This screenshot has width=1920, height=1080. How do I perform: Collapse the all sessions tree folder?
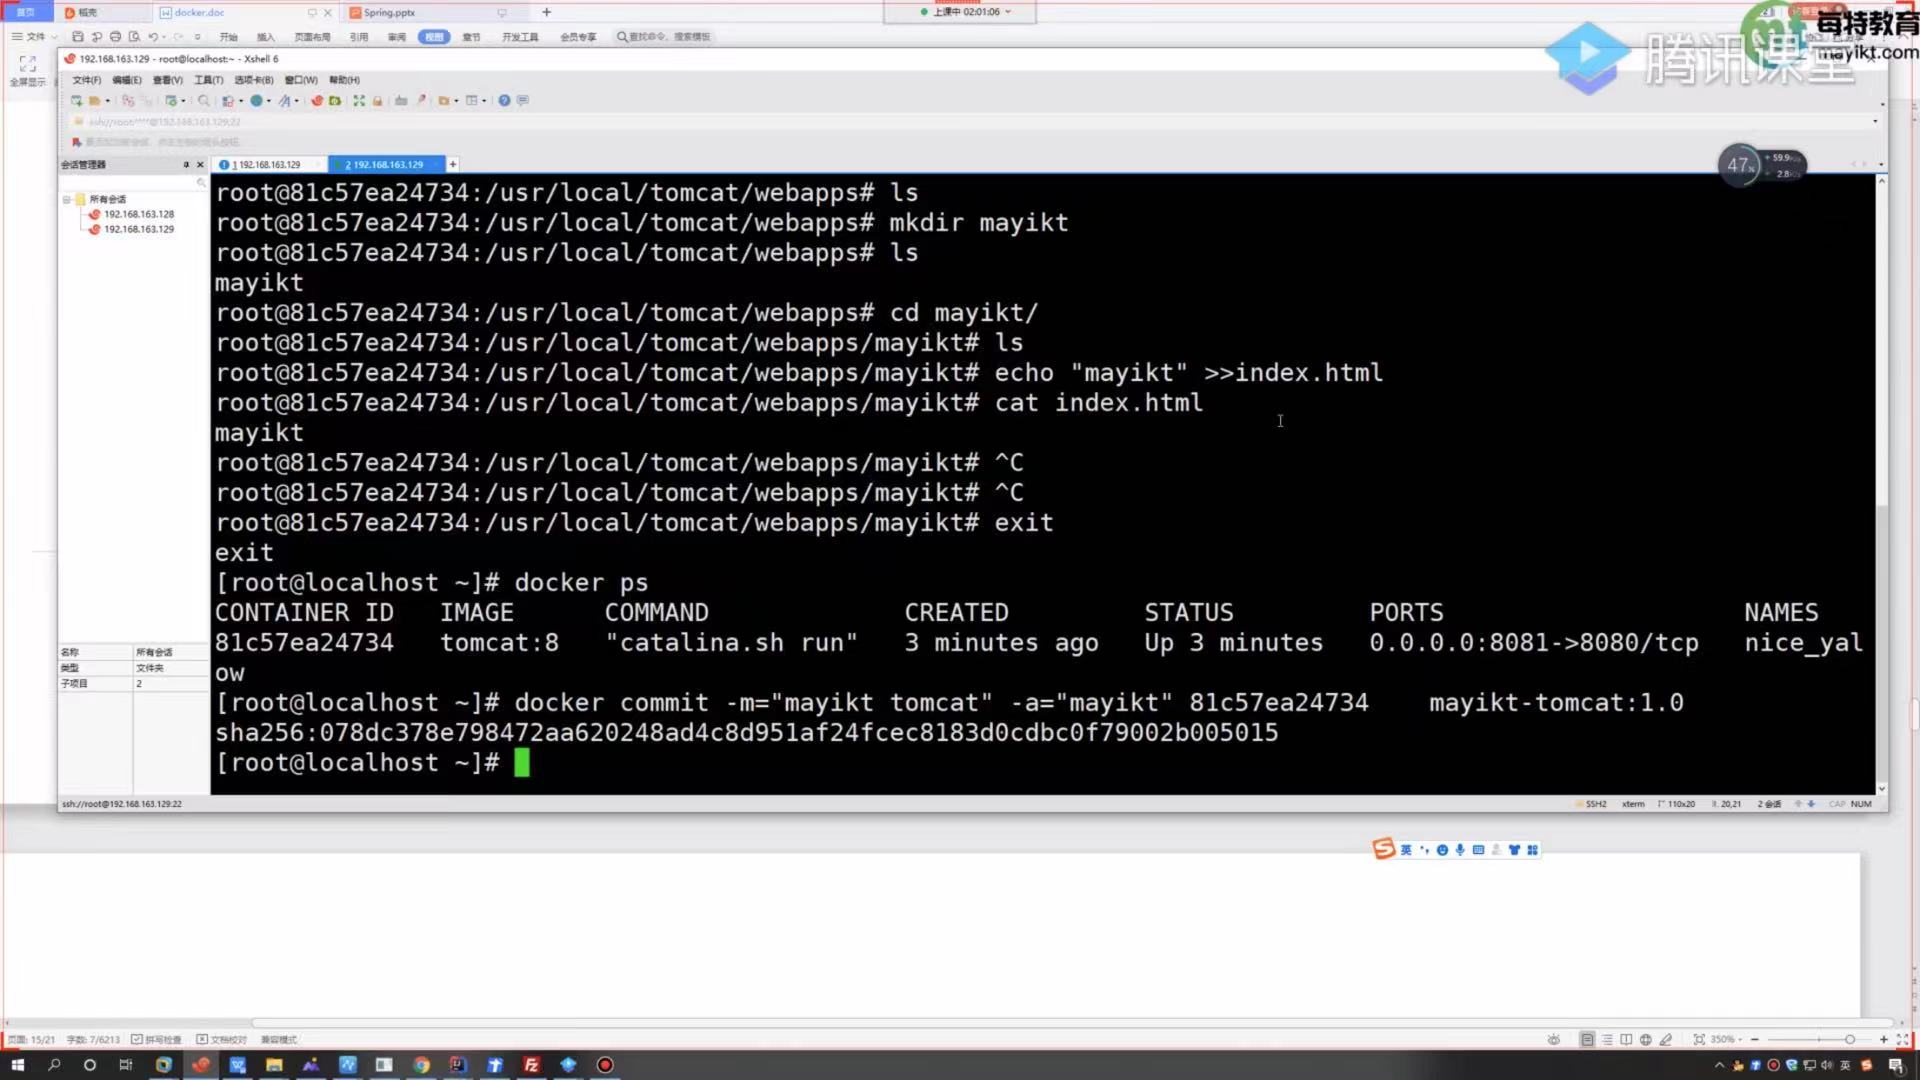click(67, 199)
